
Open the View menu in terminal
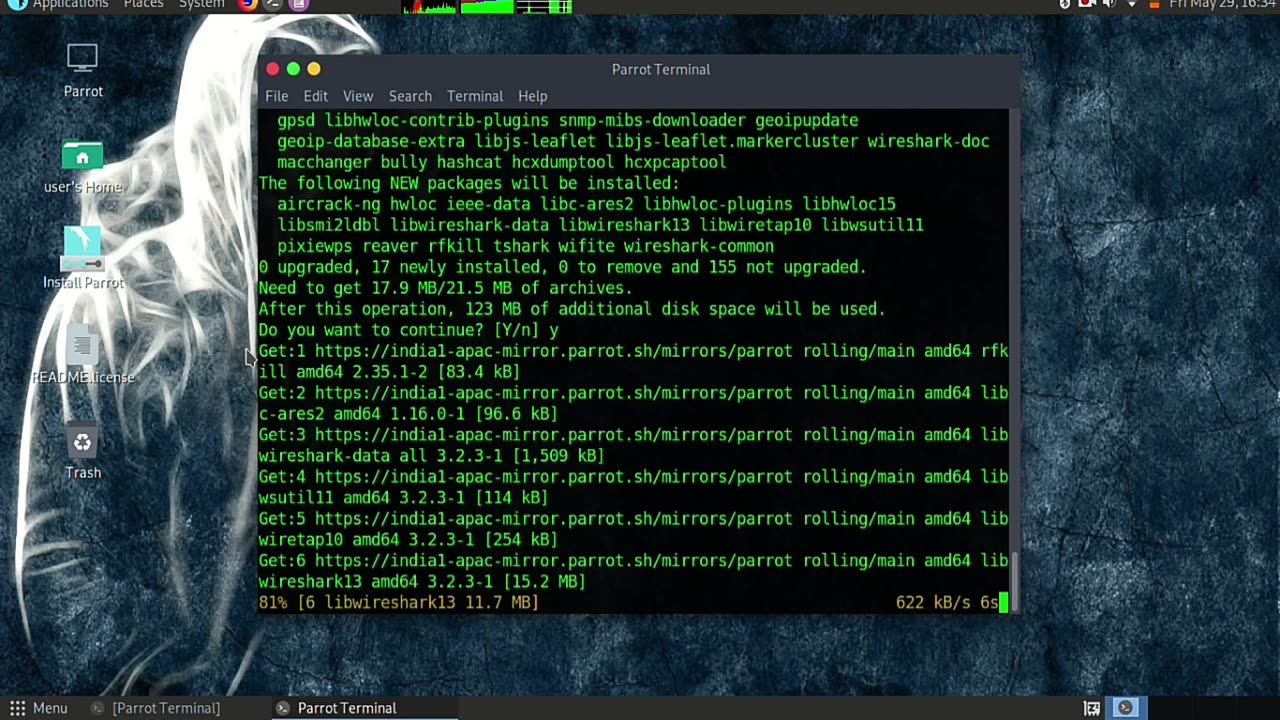coord(358,96)
